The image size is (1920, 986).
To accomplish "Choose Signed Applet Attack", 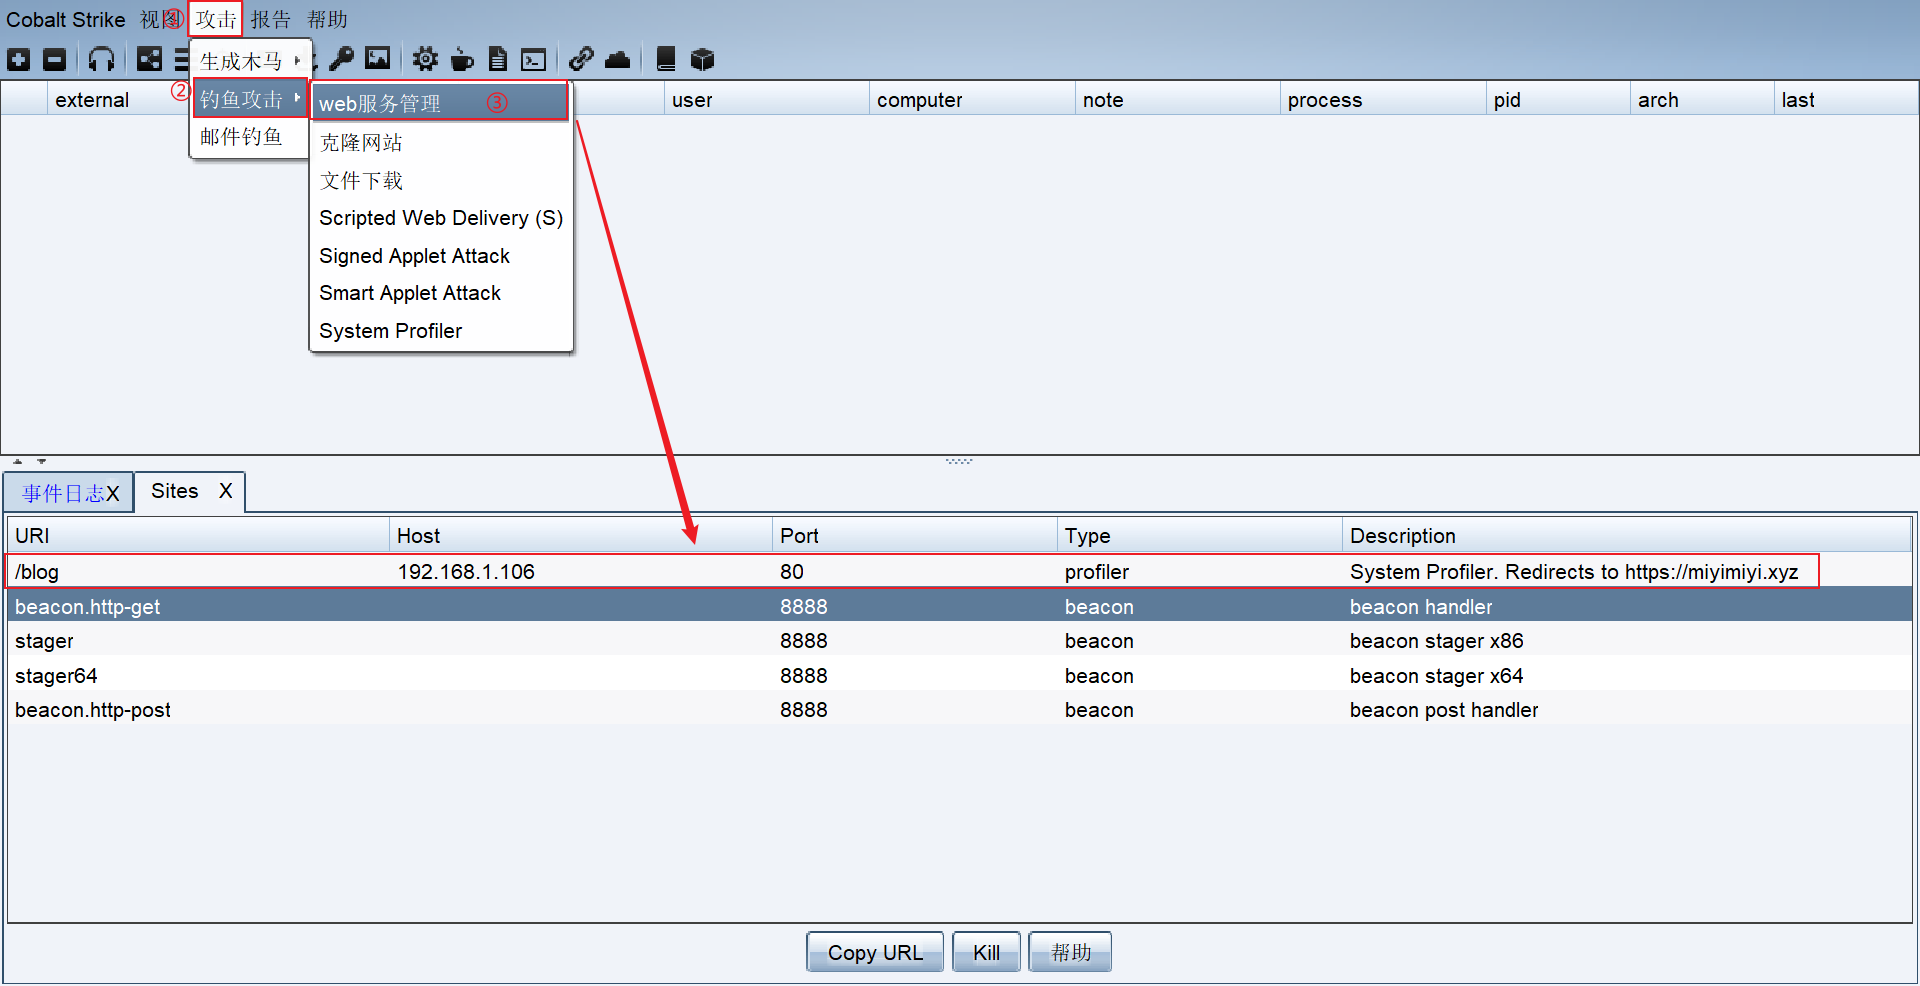I will (440, 256).
